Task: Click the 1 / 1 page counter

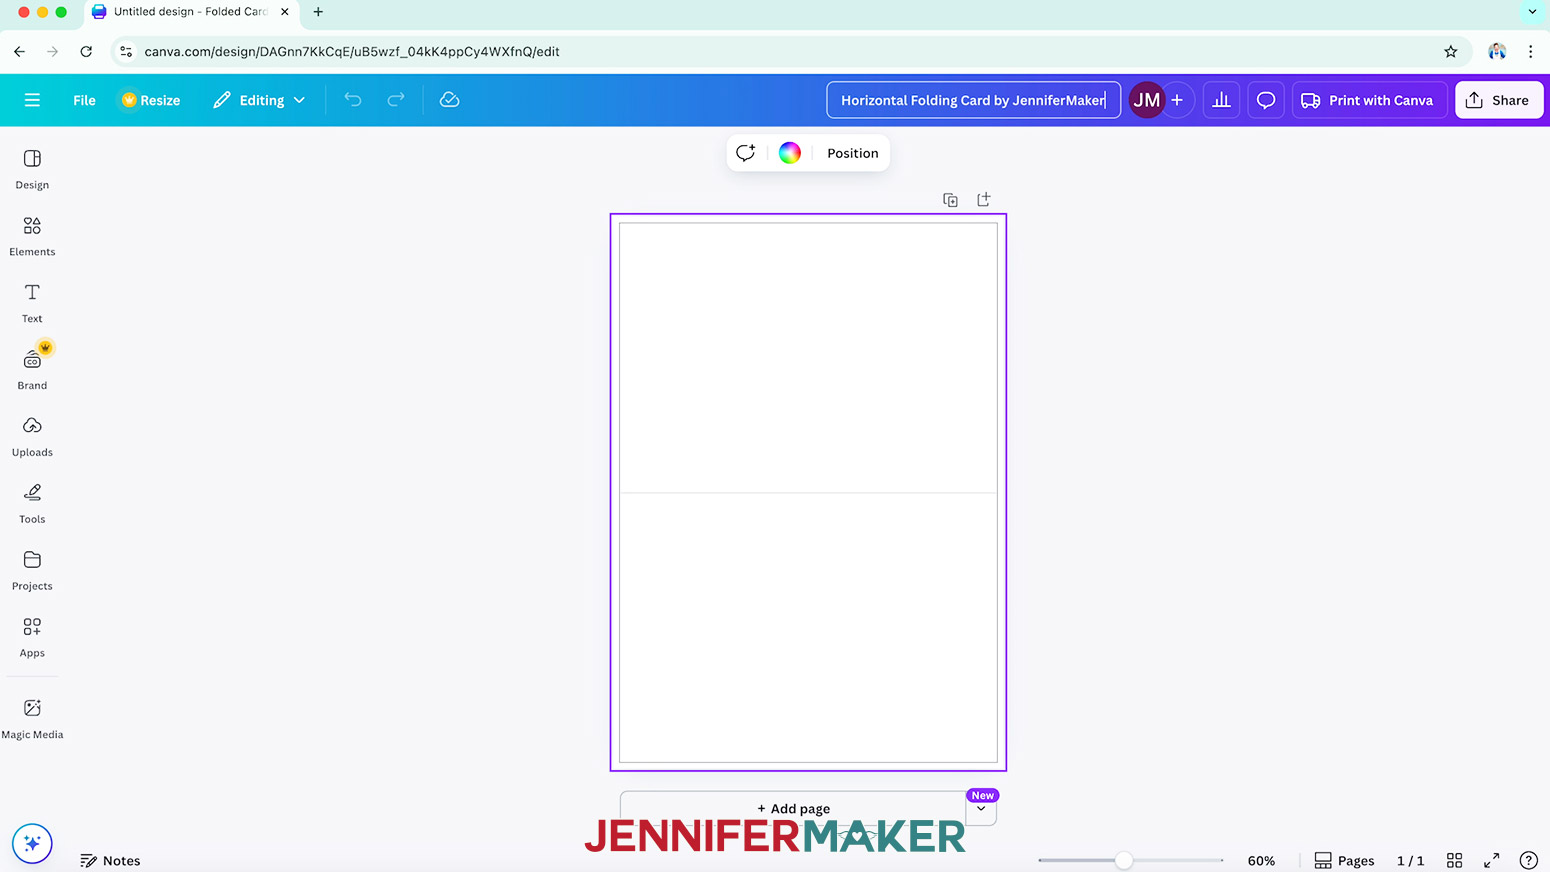Action: (1410, 860)
